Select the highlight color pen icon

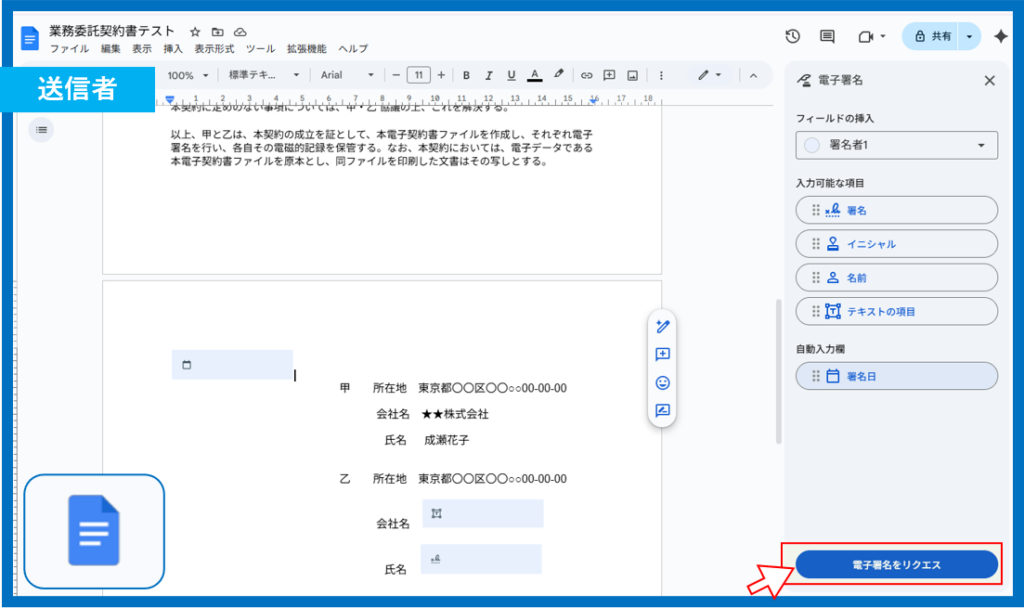click(x=559, y=75)
